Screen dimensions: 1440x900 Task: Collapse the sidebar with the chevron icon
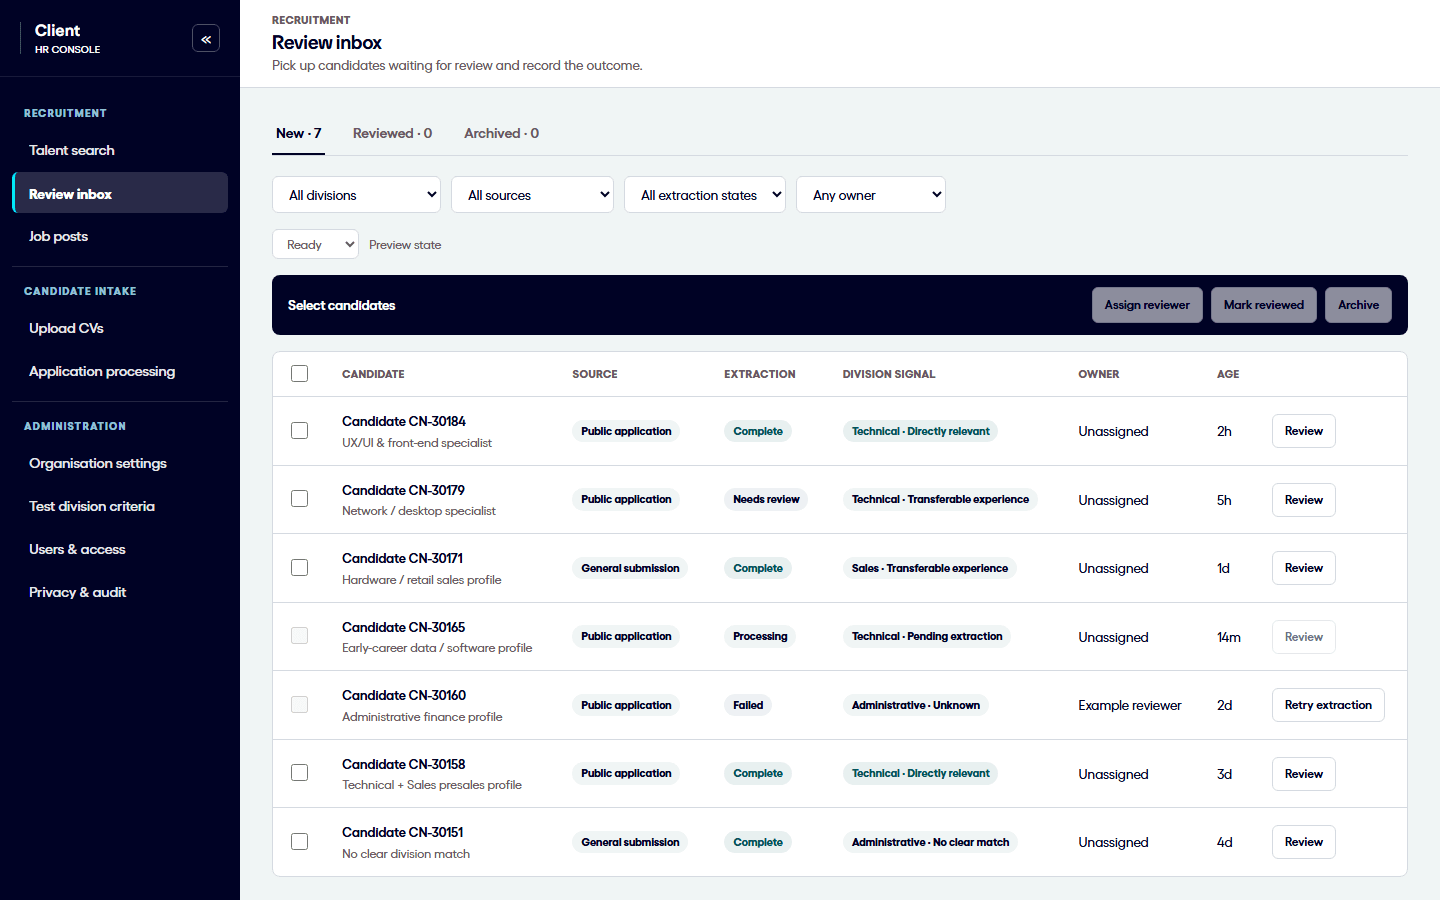click(x=206, y=39)
